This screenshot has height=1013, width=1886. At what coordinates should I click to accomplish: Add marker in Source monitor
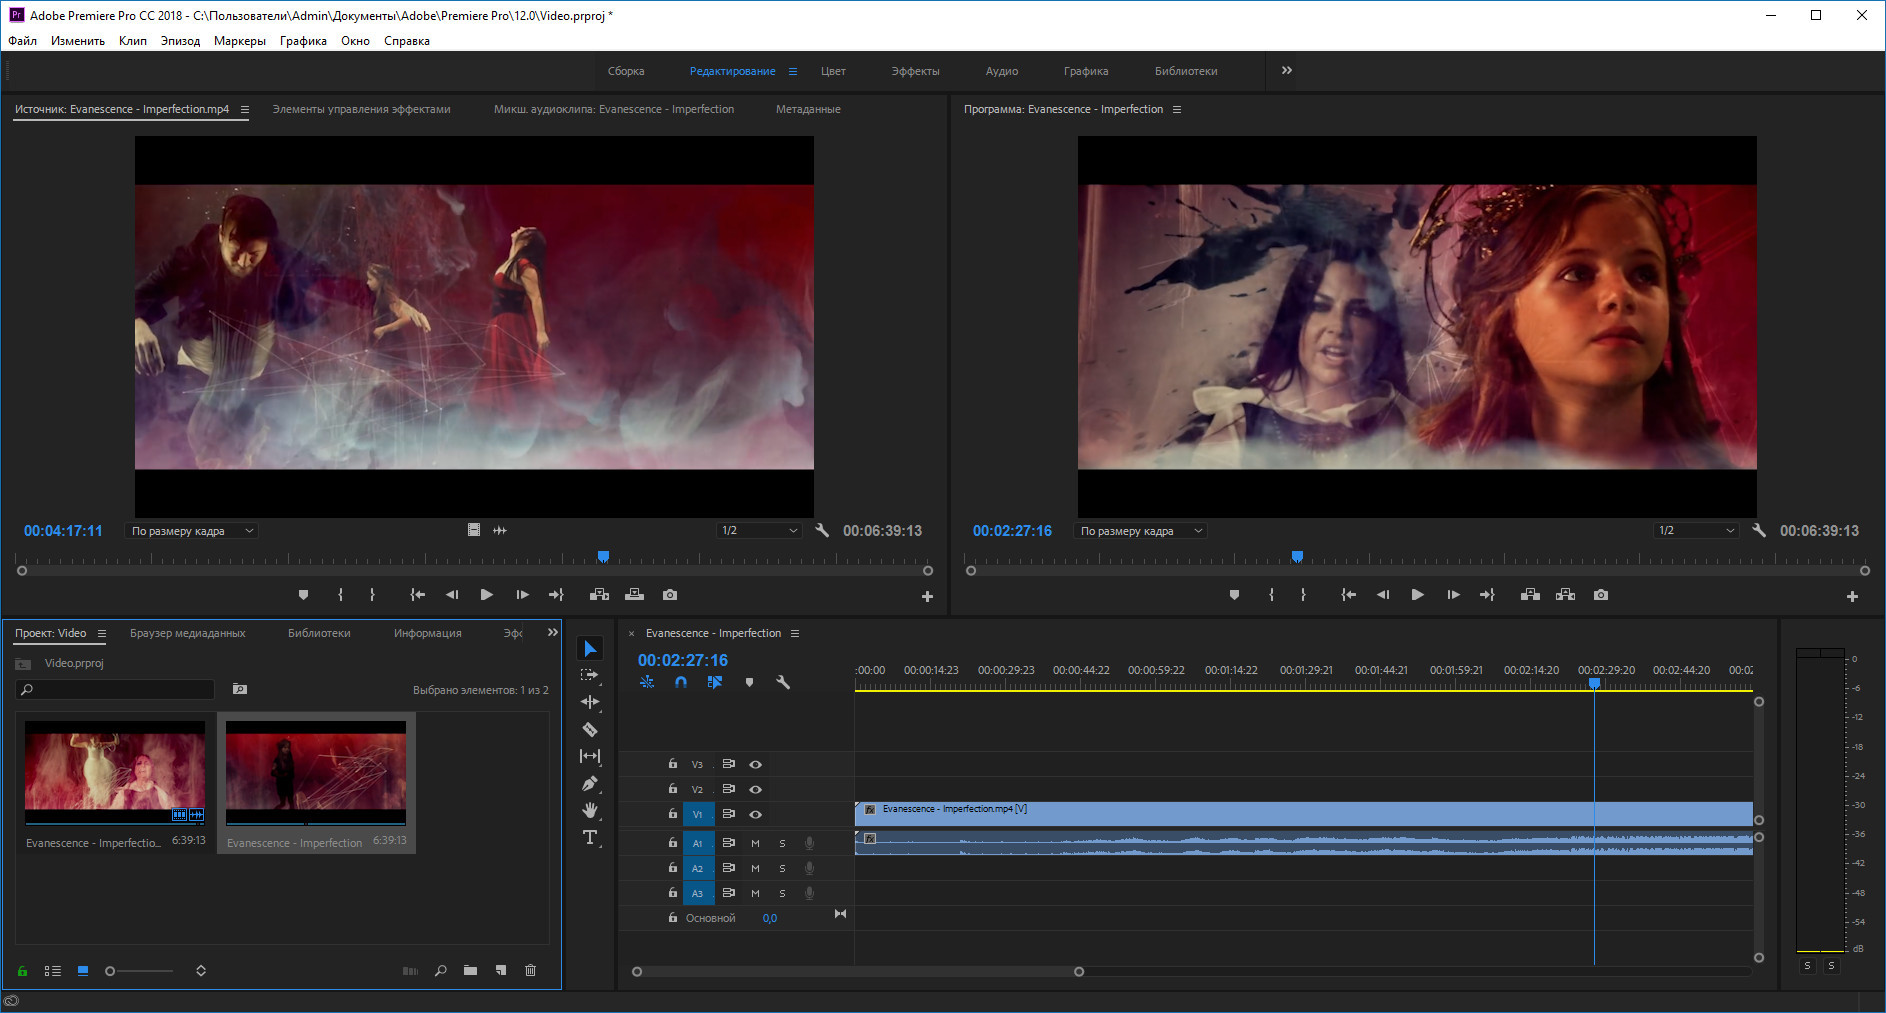303,595
